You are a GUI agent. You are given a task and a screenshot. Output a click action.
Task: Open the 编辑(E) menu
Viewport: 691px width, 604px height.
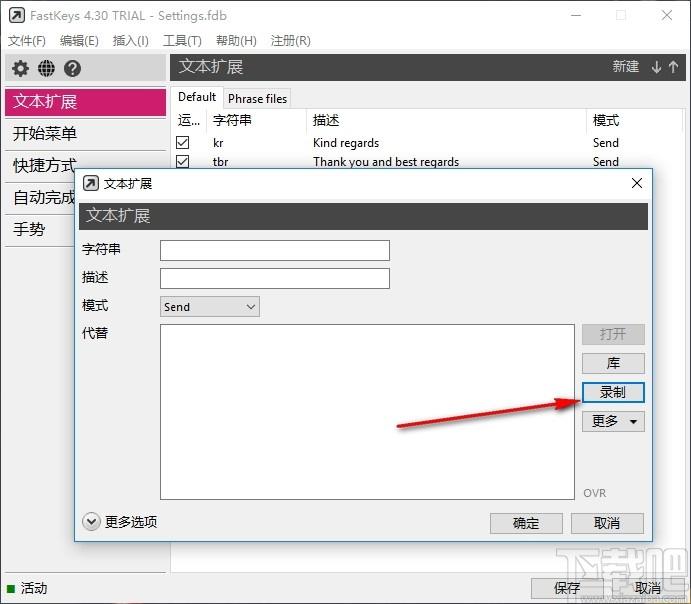coord(79,41)
